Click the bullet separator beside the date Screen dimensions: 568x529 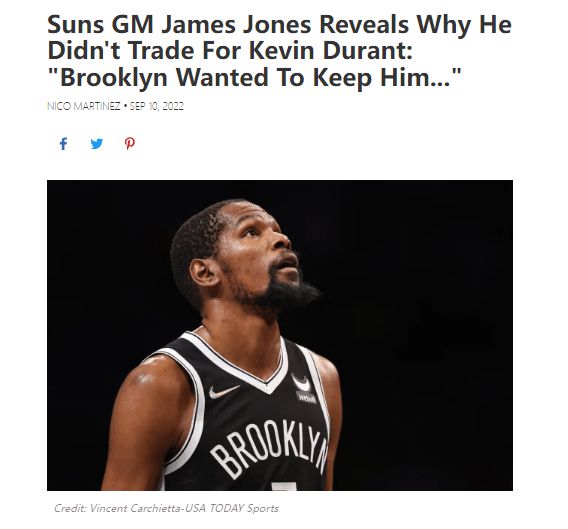[125, 106]
